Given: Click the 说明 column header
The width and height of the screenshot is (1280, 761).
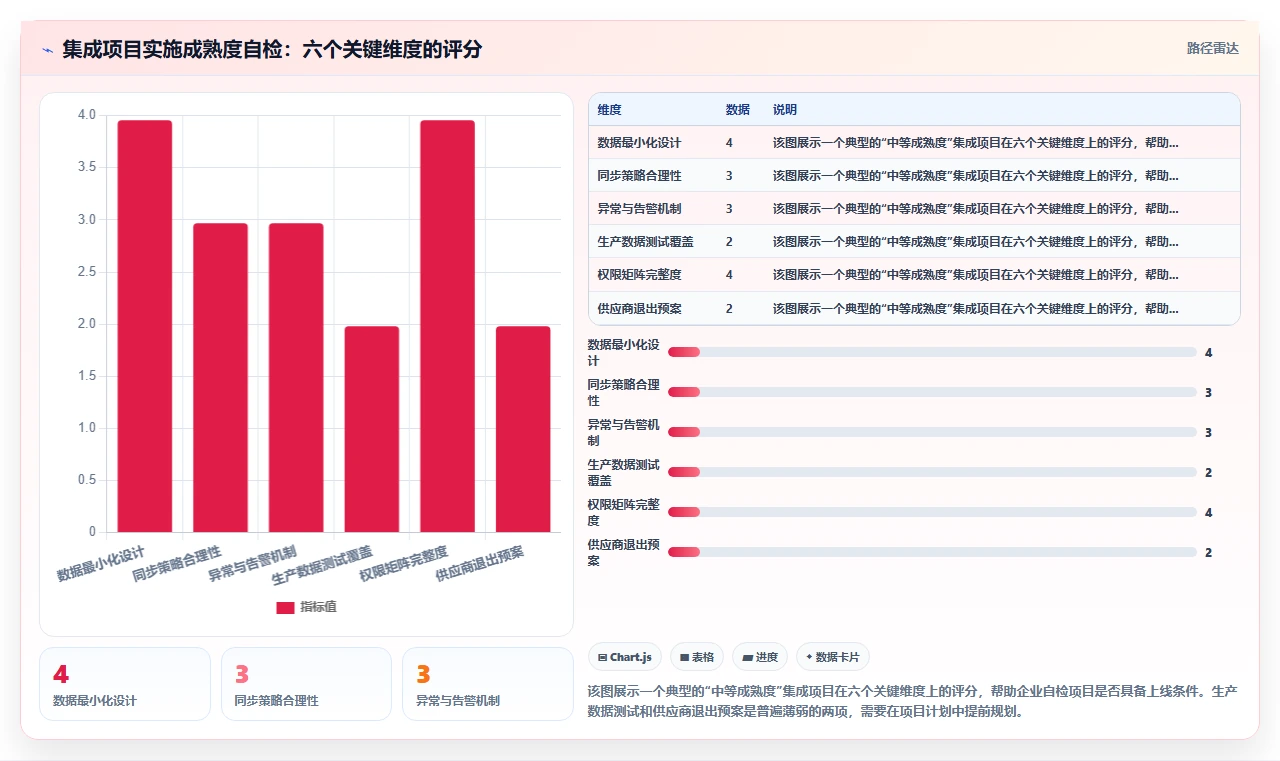Looking at the screenshot, I should tap(785, 110).
